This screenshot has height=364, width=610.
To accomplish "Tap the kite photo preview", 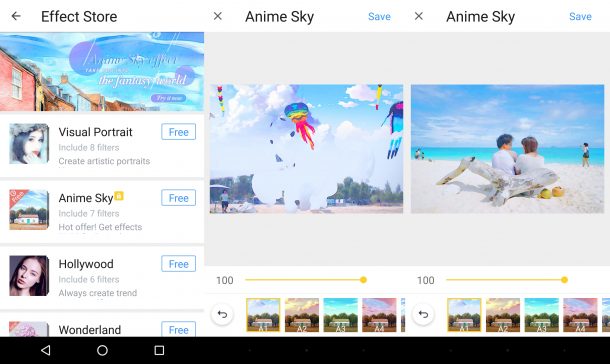I will (307, 149).
